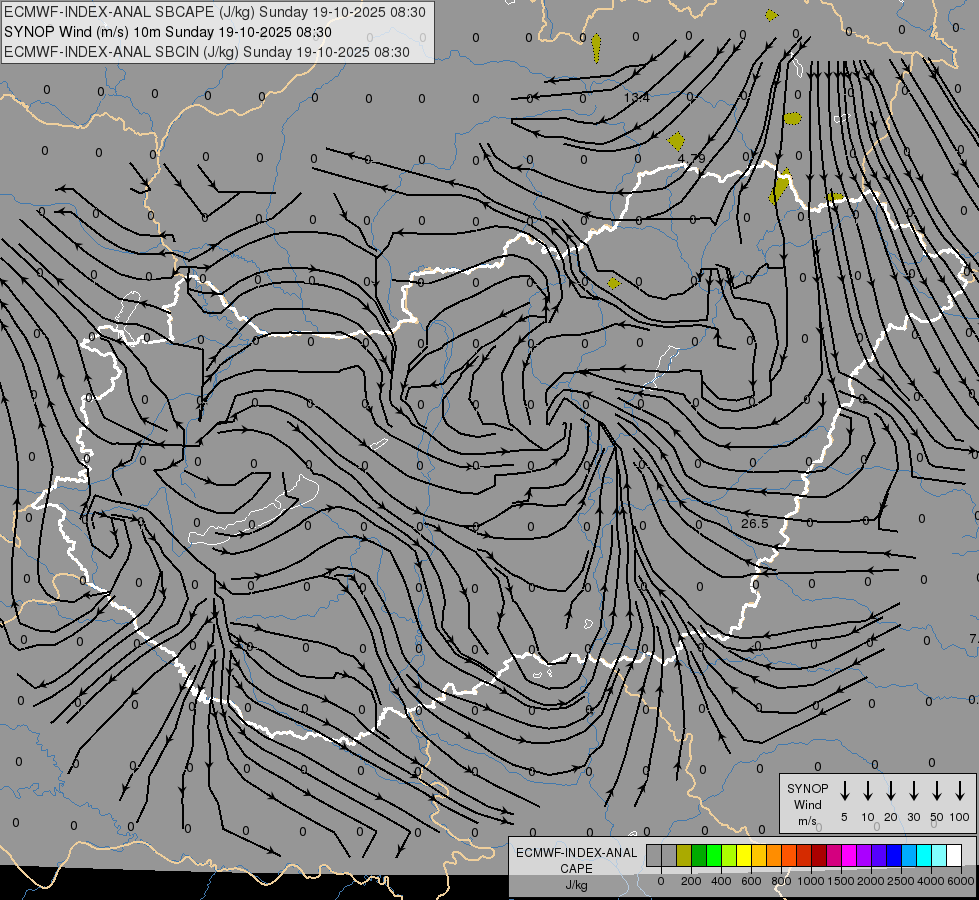The height and width of the screenshot is (900, 979).
Task: Click the 50 m/s wind arrow in legend
Action: tap(937, 791)
